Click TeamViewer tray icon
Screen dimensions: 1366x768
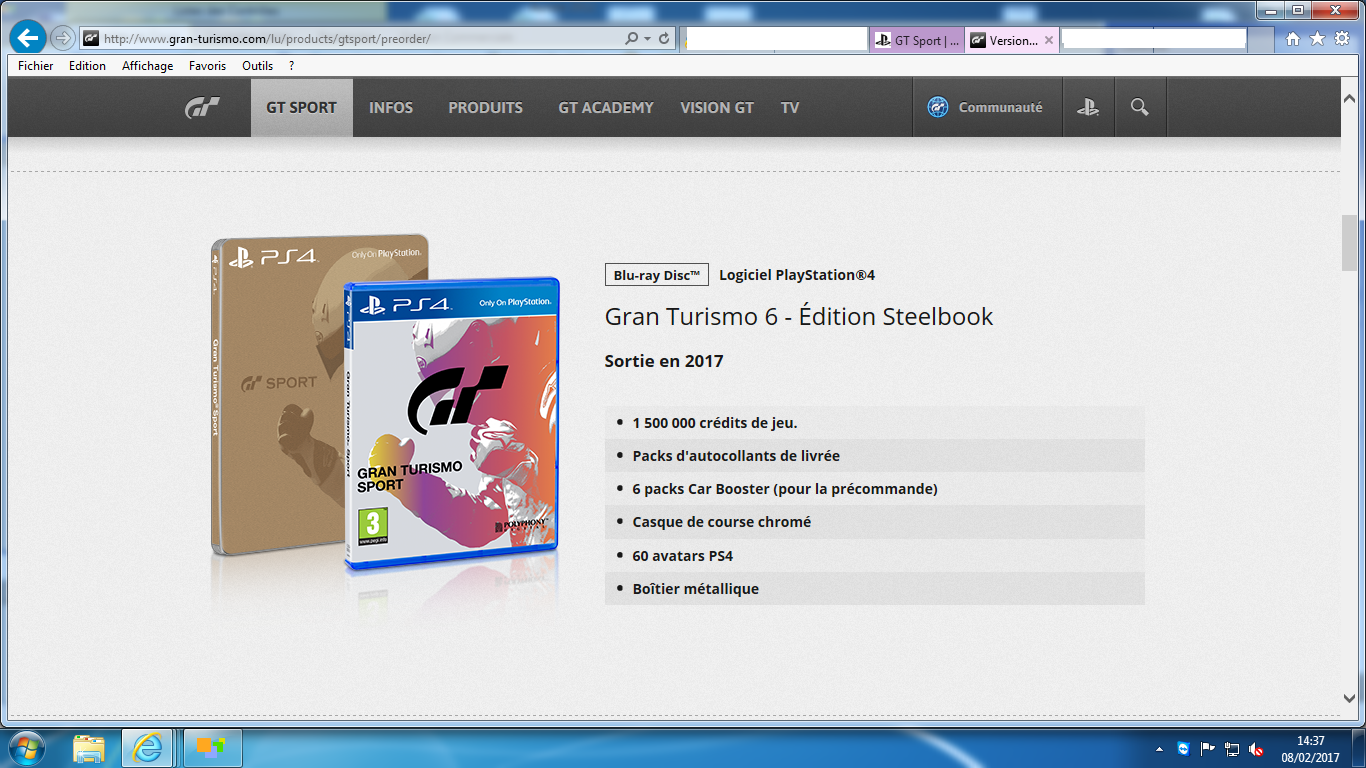(x=1184, y=749)
